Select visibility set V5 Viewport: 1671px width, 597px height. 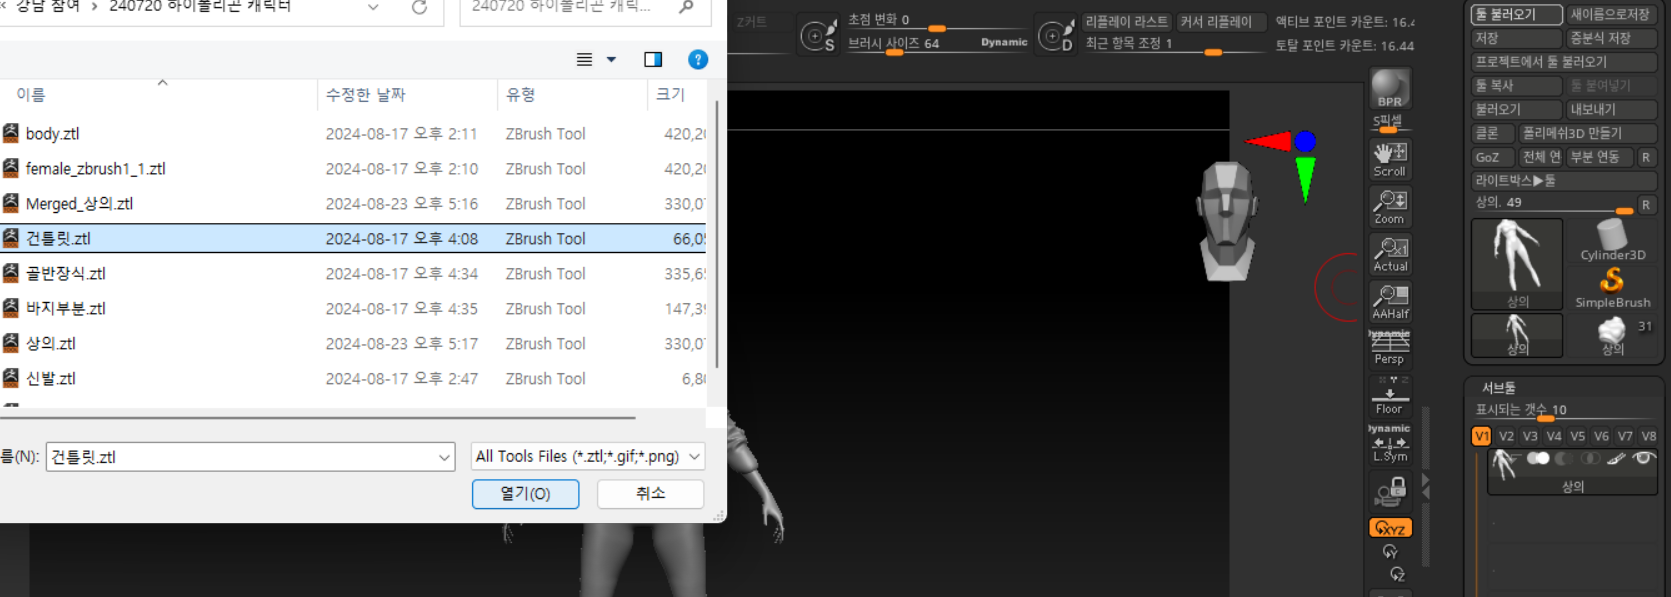[x=1577, y=436]
